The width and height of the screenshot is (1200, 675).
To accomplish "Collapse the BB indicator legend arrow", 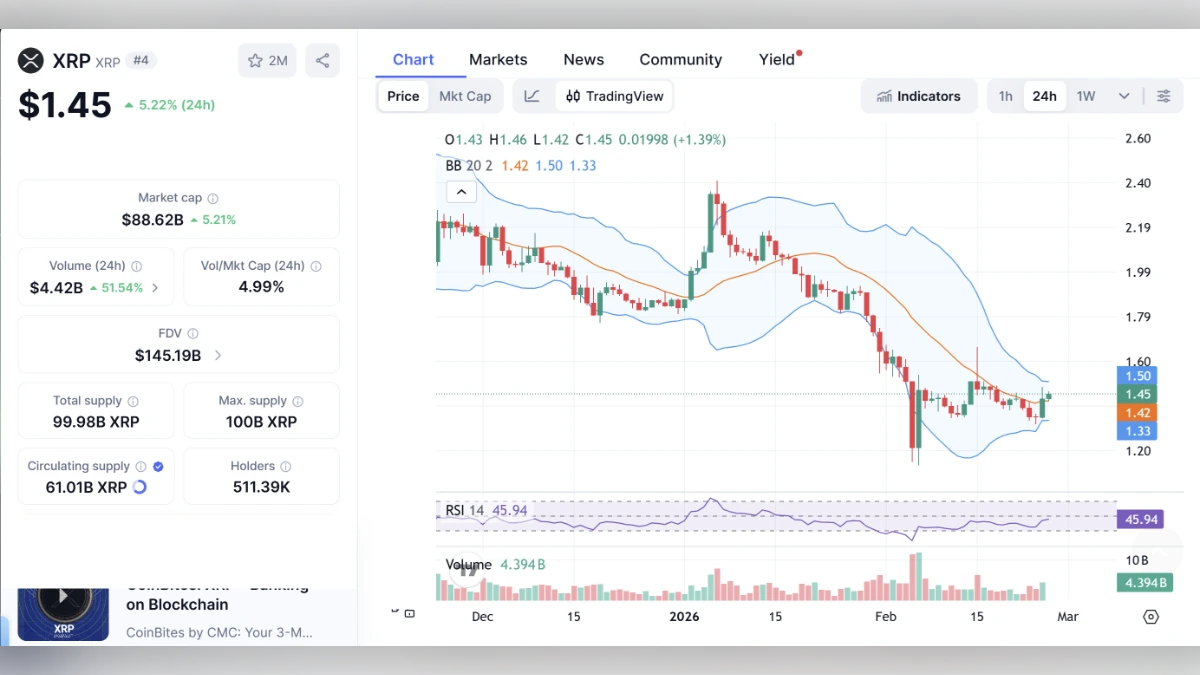I will tap(461, 190).
